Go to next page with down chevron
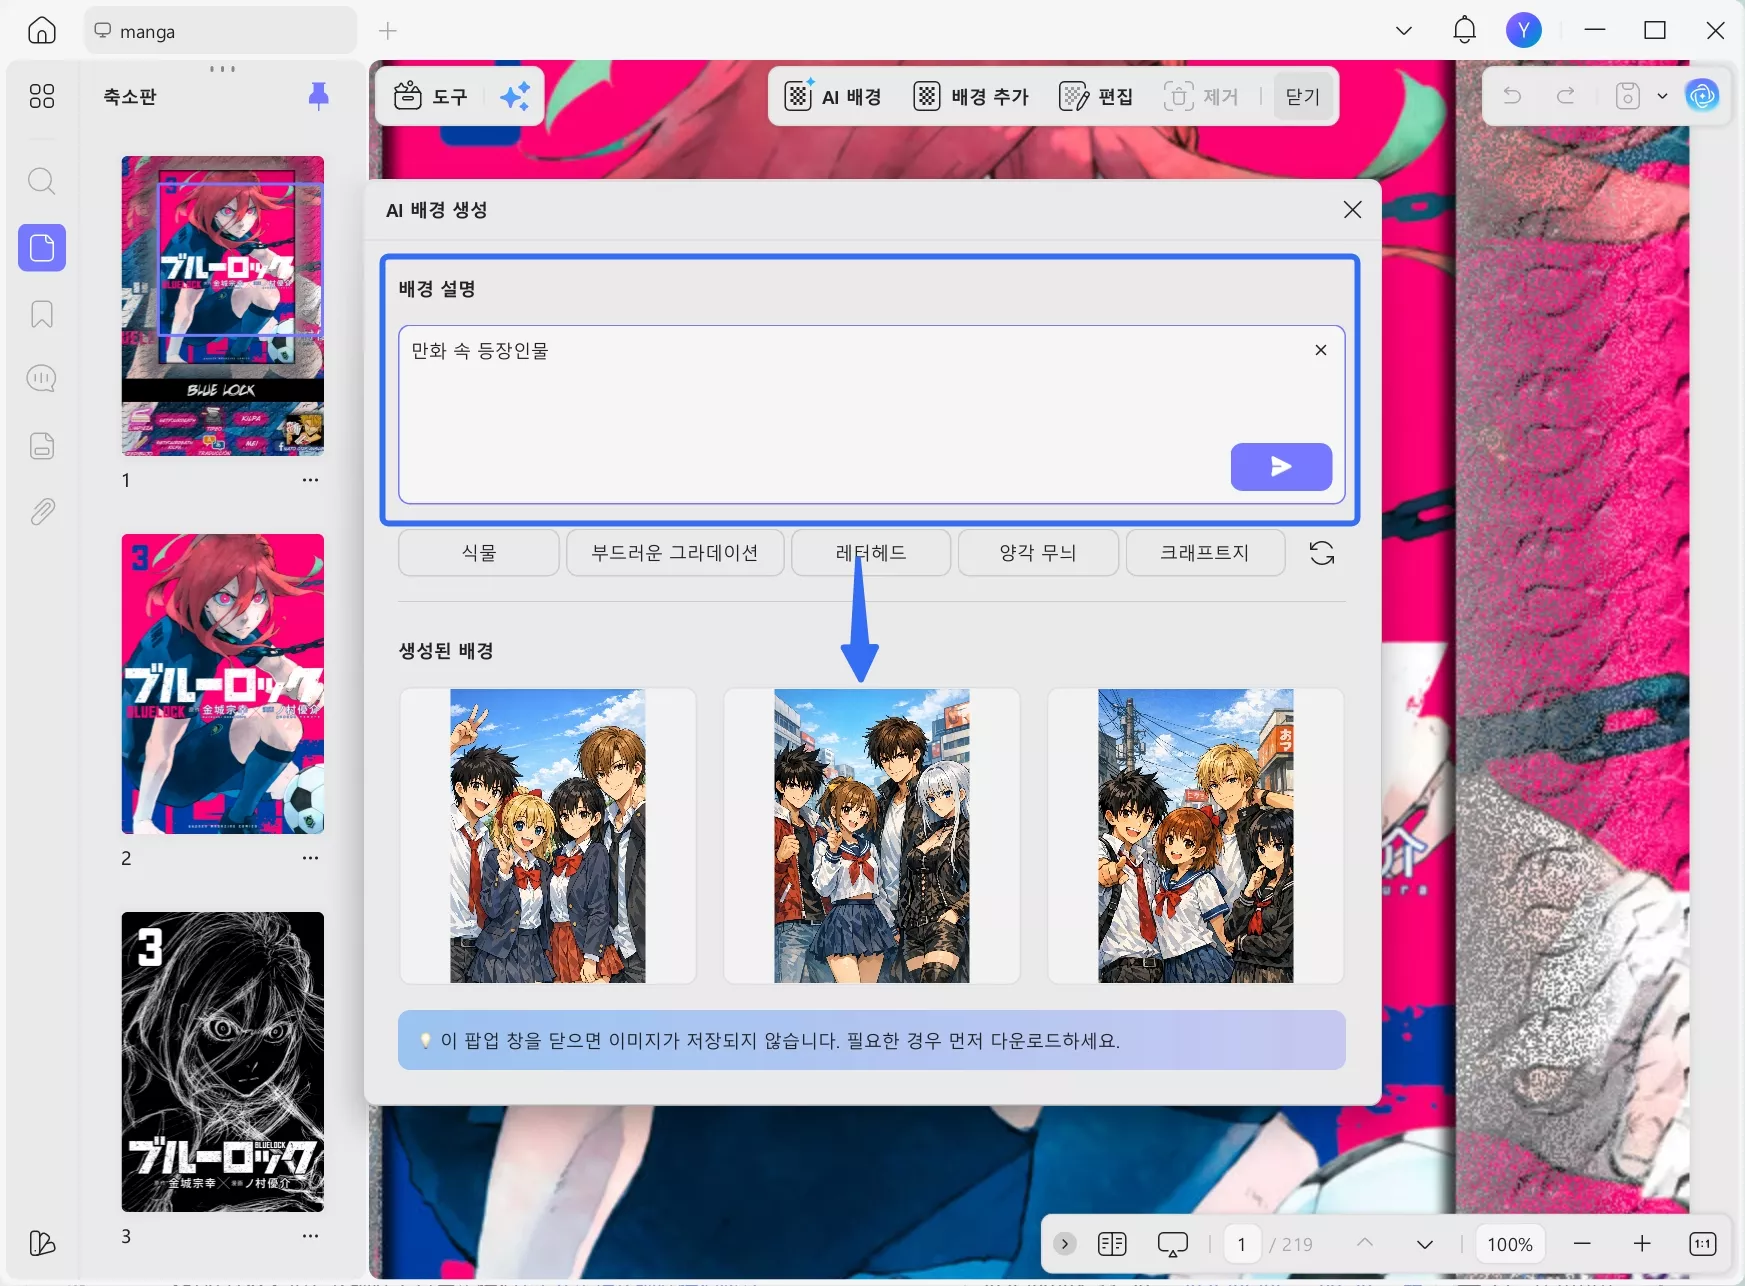Image resolution: width=1745 pixels, height=1286 pixels. [1425, 1244]
